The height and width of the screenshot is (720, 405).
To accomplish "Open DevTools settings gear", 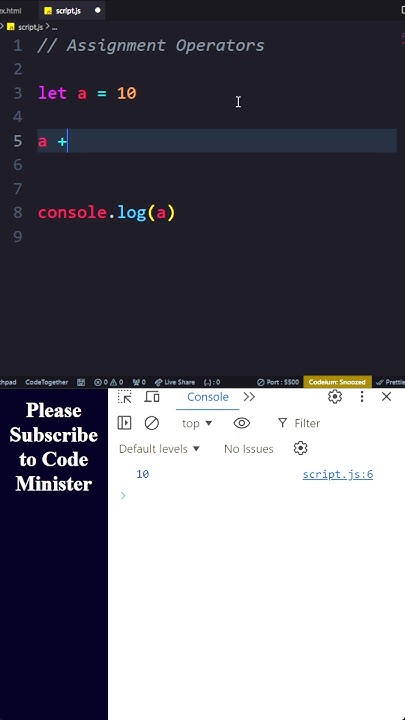I will click(x=335, y=396).
